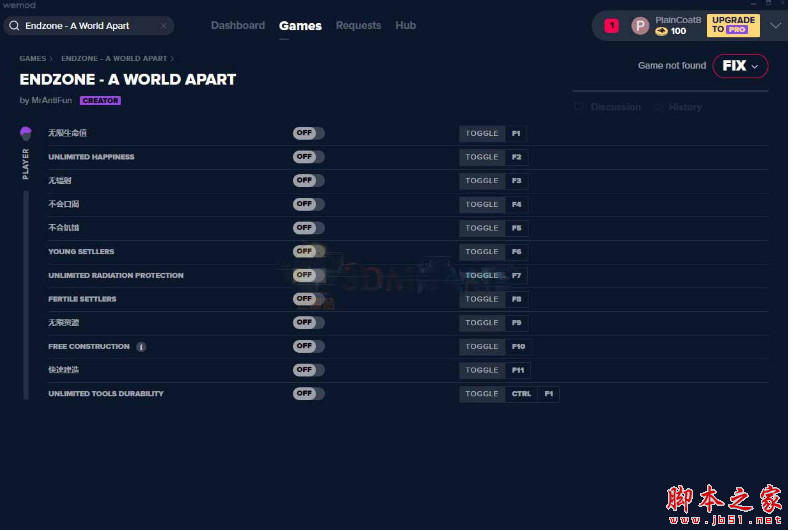The width and height of the screenshot is (793, 531).
Task: Enable Free Construction switch
Action: pyautogui.click(x=309, y=346)
